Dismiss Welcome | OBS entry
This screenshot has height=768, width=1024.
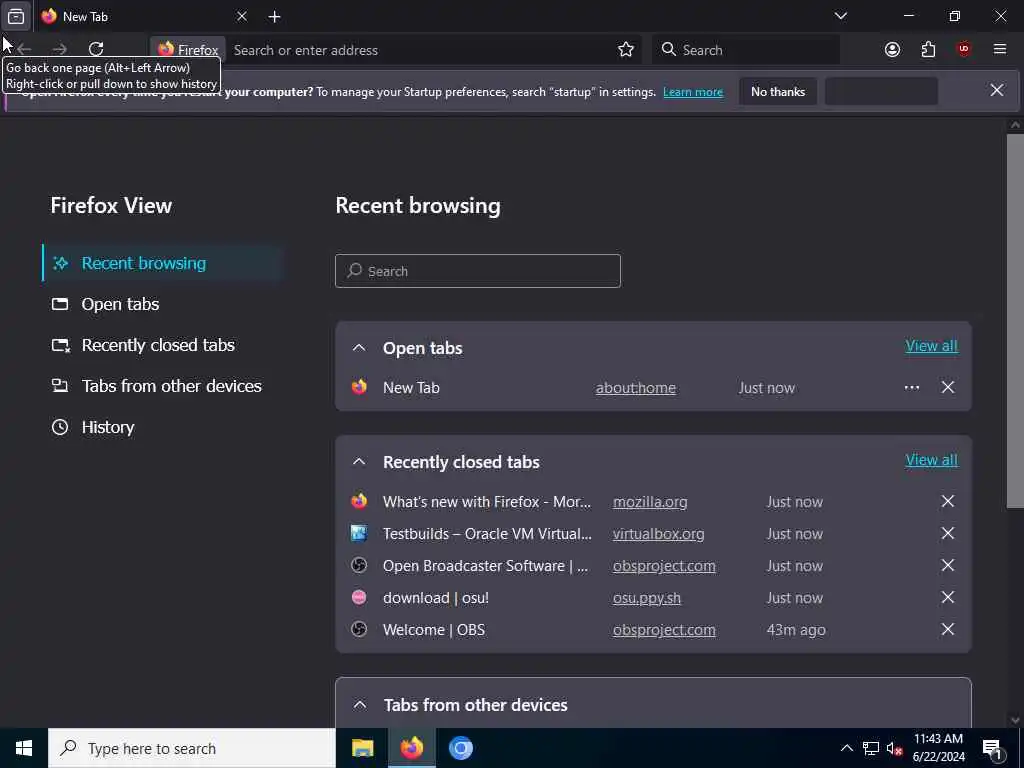pos(948,630)
